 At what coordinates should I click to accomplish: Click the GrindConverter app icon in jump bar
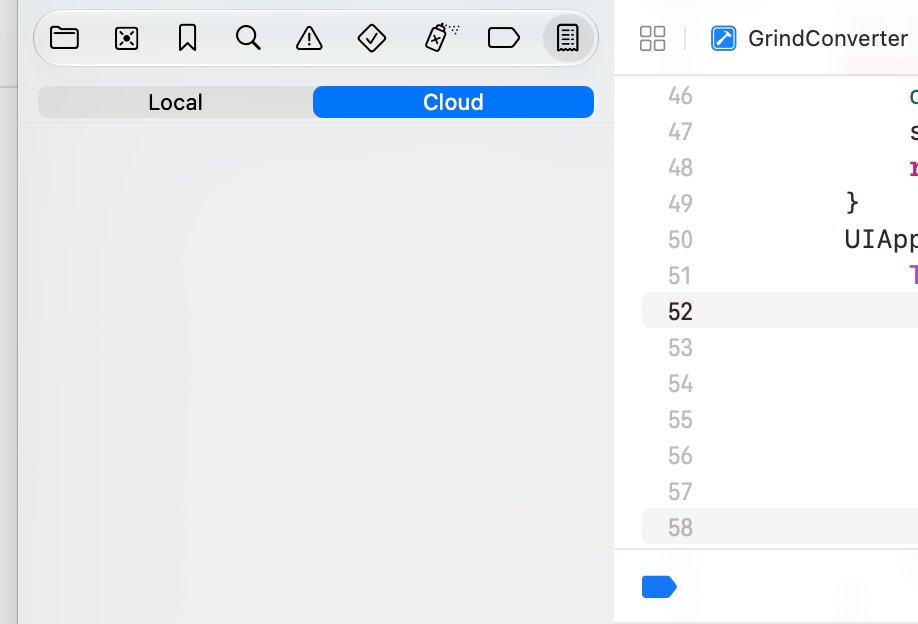click(724, 39)
